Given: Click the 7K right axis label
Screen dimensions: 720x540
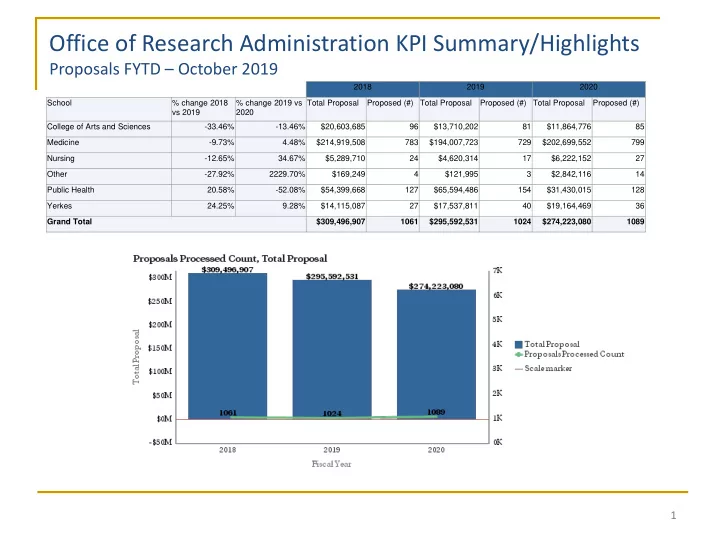Looking at the screenshot, I should coord(498,270).
